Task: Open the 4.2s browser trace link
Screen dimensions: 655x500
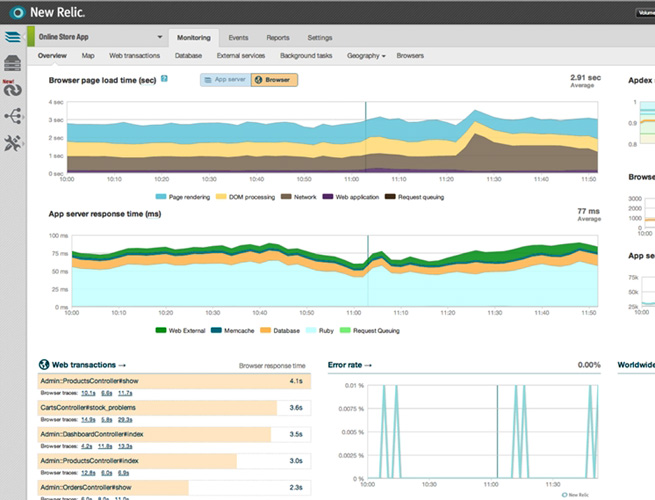Action: pyautogui.click(x=86, y=447)
